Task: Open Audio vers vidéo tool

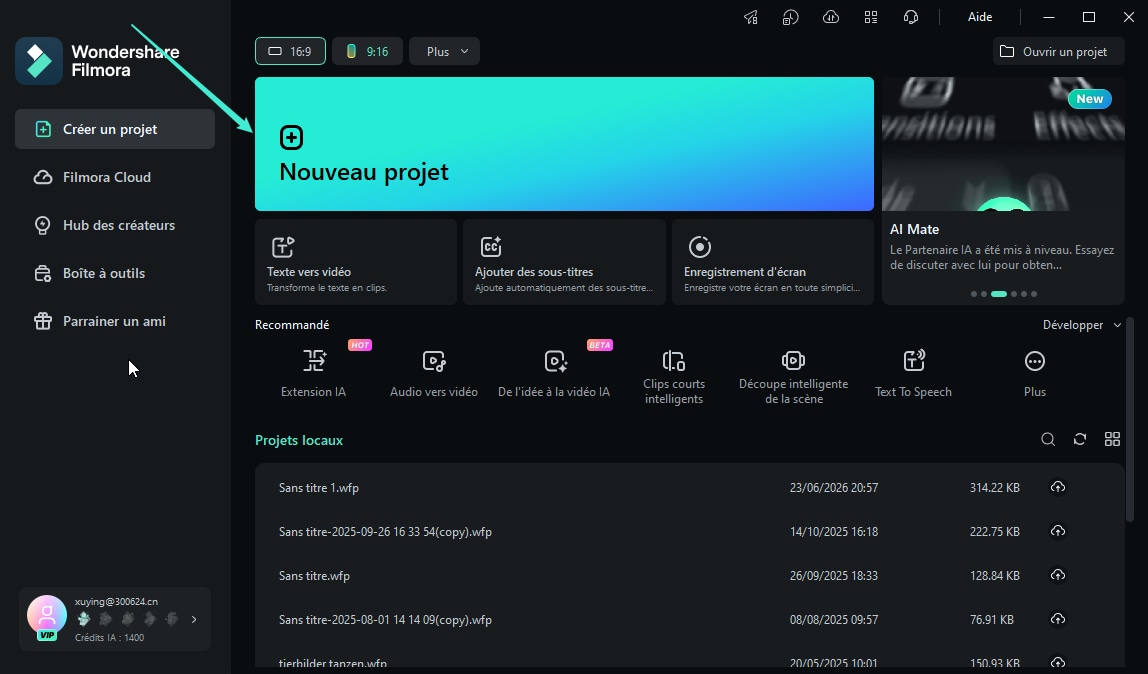Action: (x=433, y=373)
